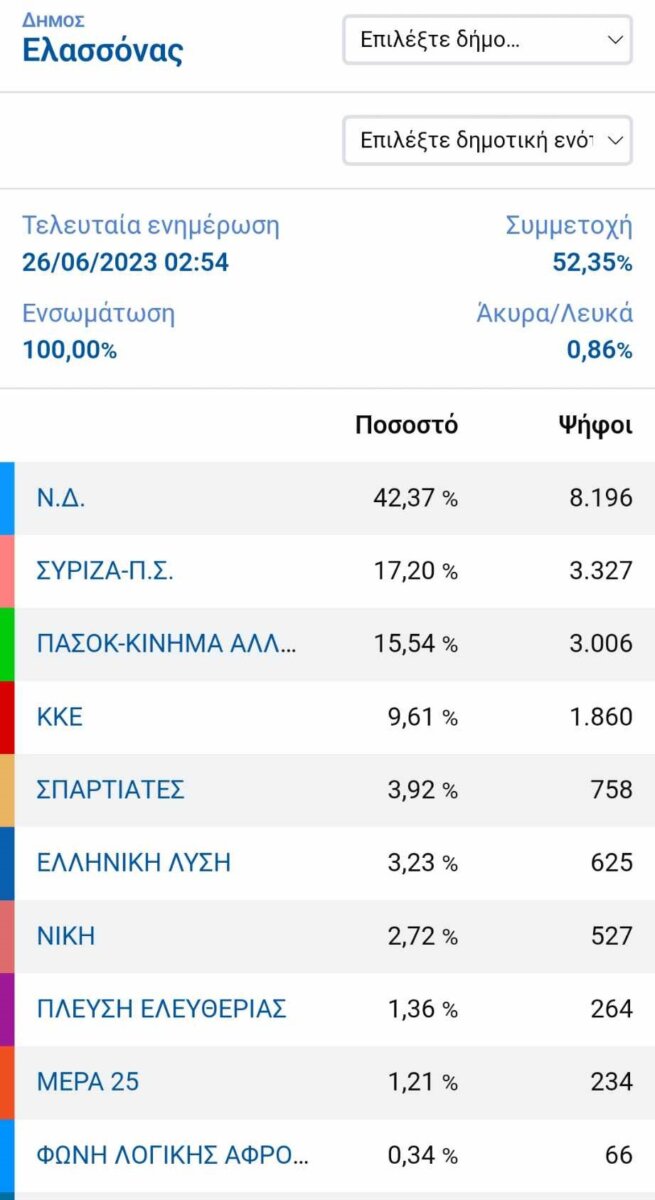Click the 52,35% turnout value
This screenshot has width=655, height=1200.
(x=592, y=263)
